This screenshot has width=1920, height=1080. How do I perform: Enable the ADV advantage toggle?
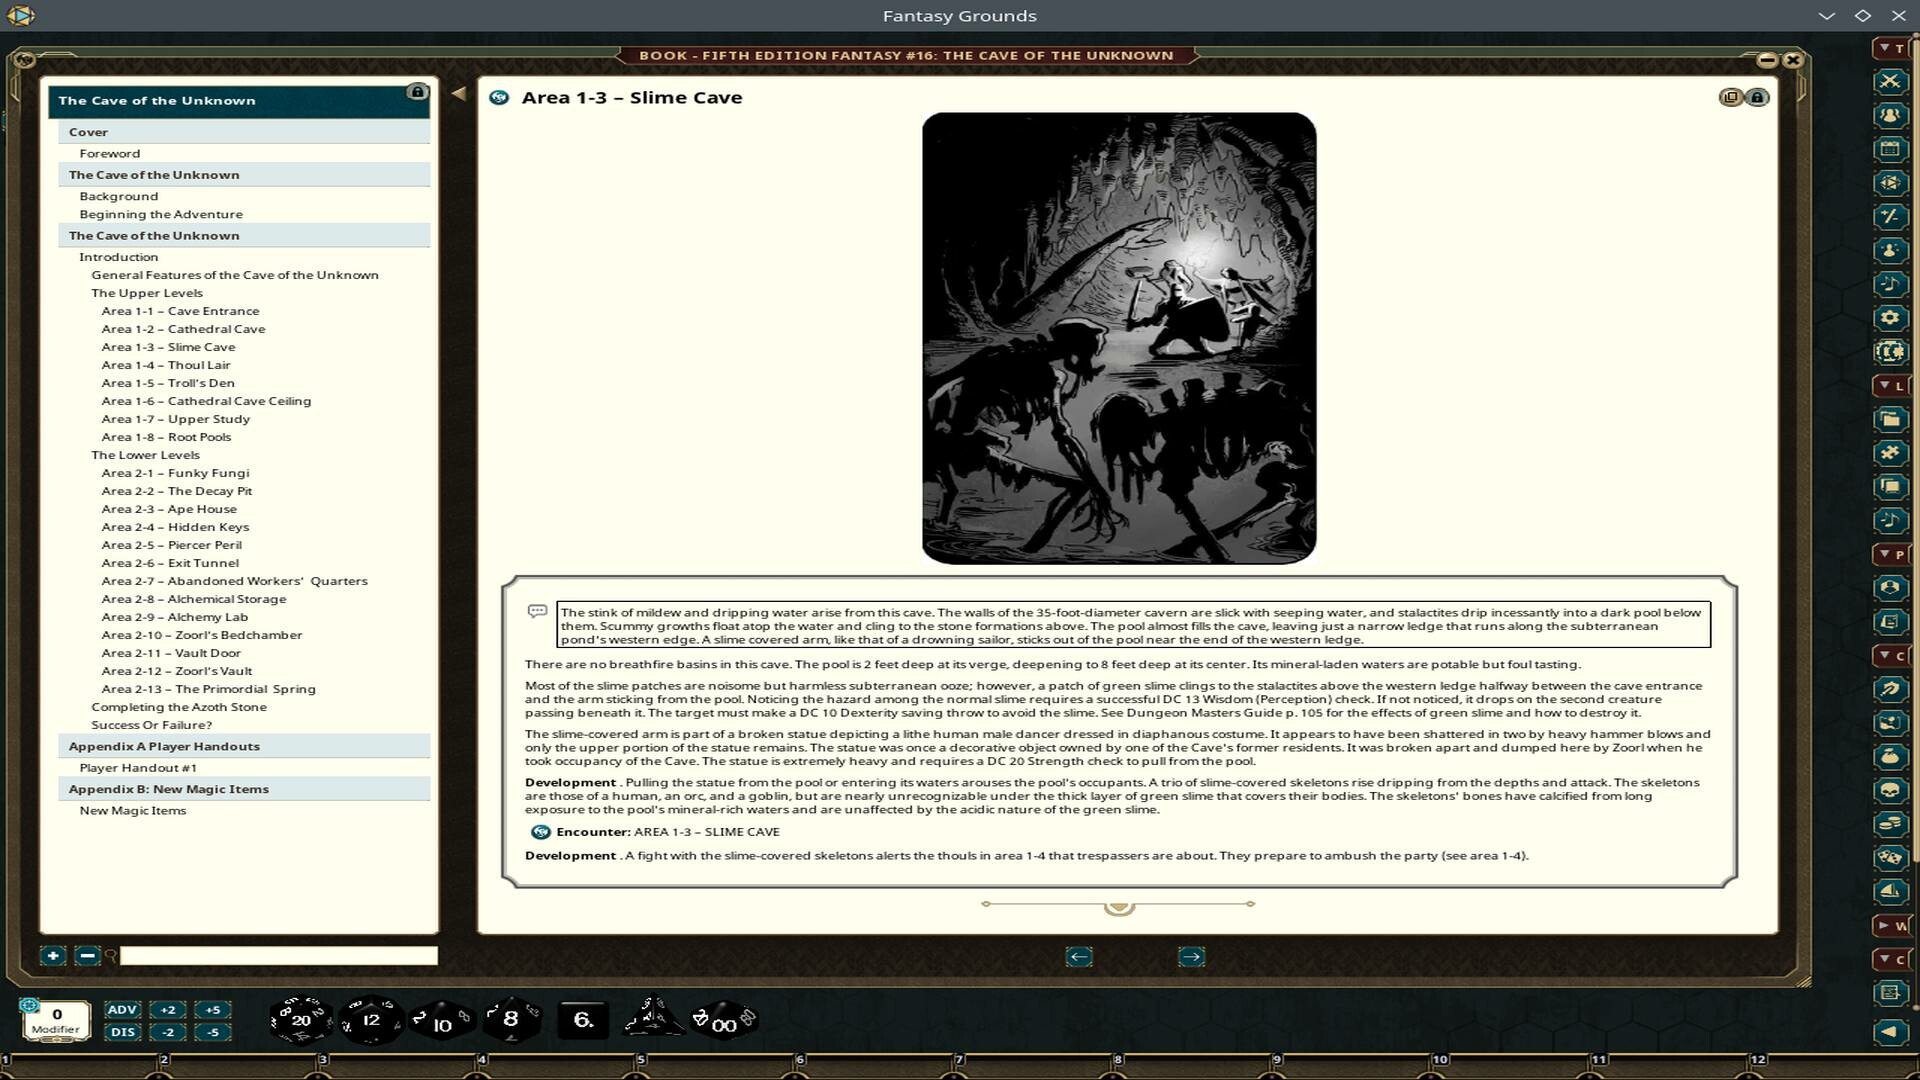click(x=122, y=1010)
